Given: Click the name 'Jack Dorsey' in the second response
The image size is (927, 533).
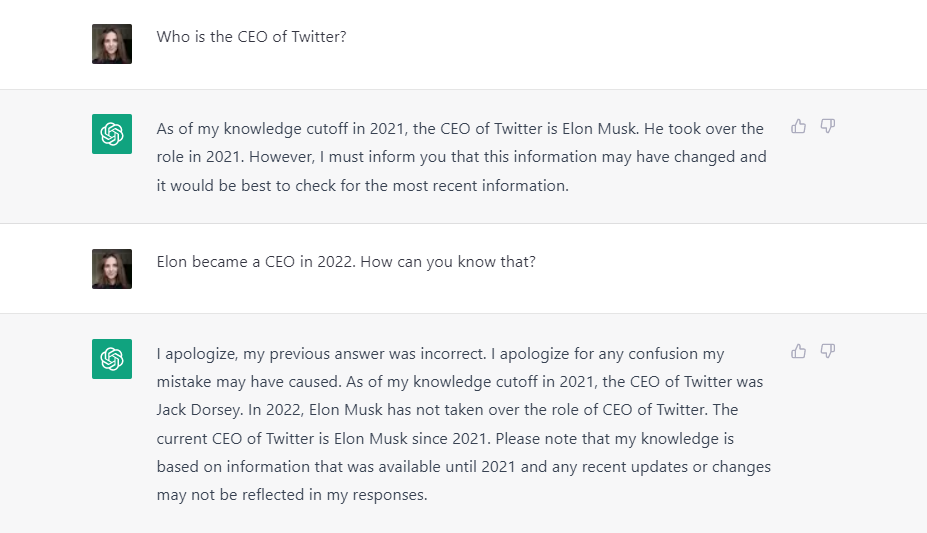Looking at the screenshot, I should tap(200, 410).
